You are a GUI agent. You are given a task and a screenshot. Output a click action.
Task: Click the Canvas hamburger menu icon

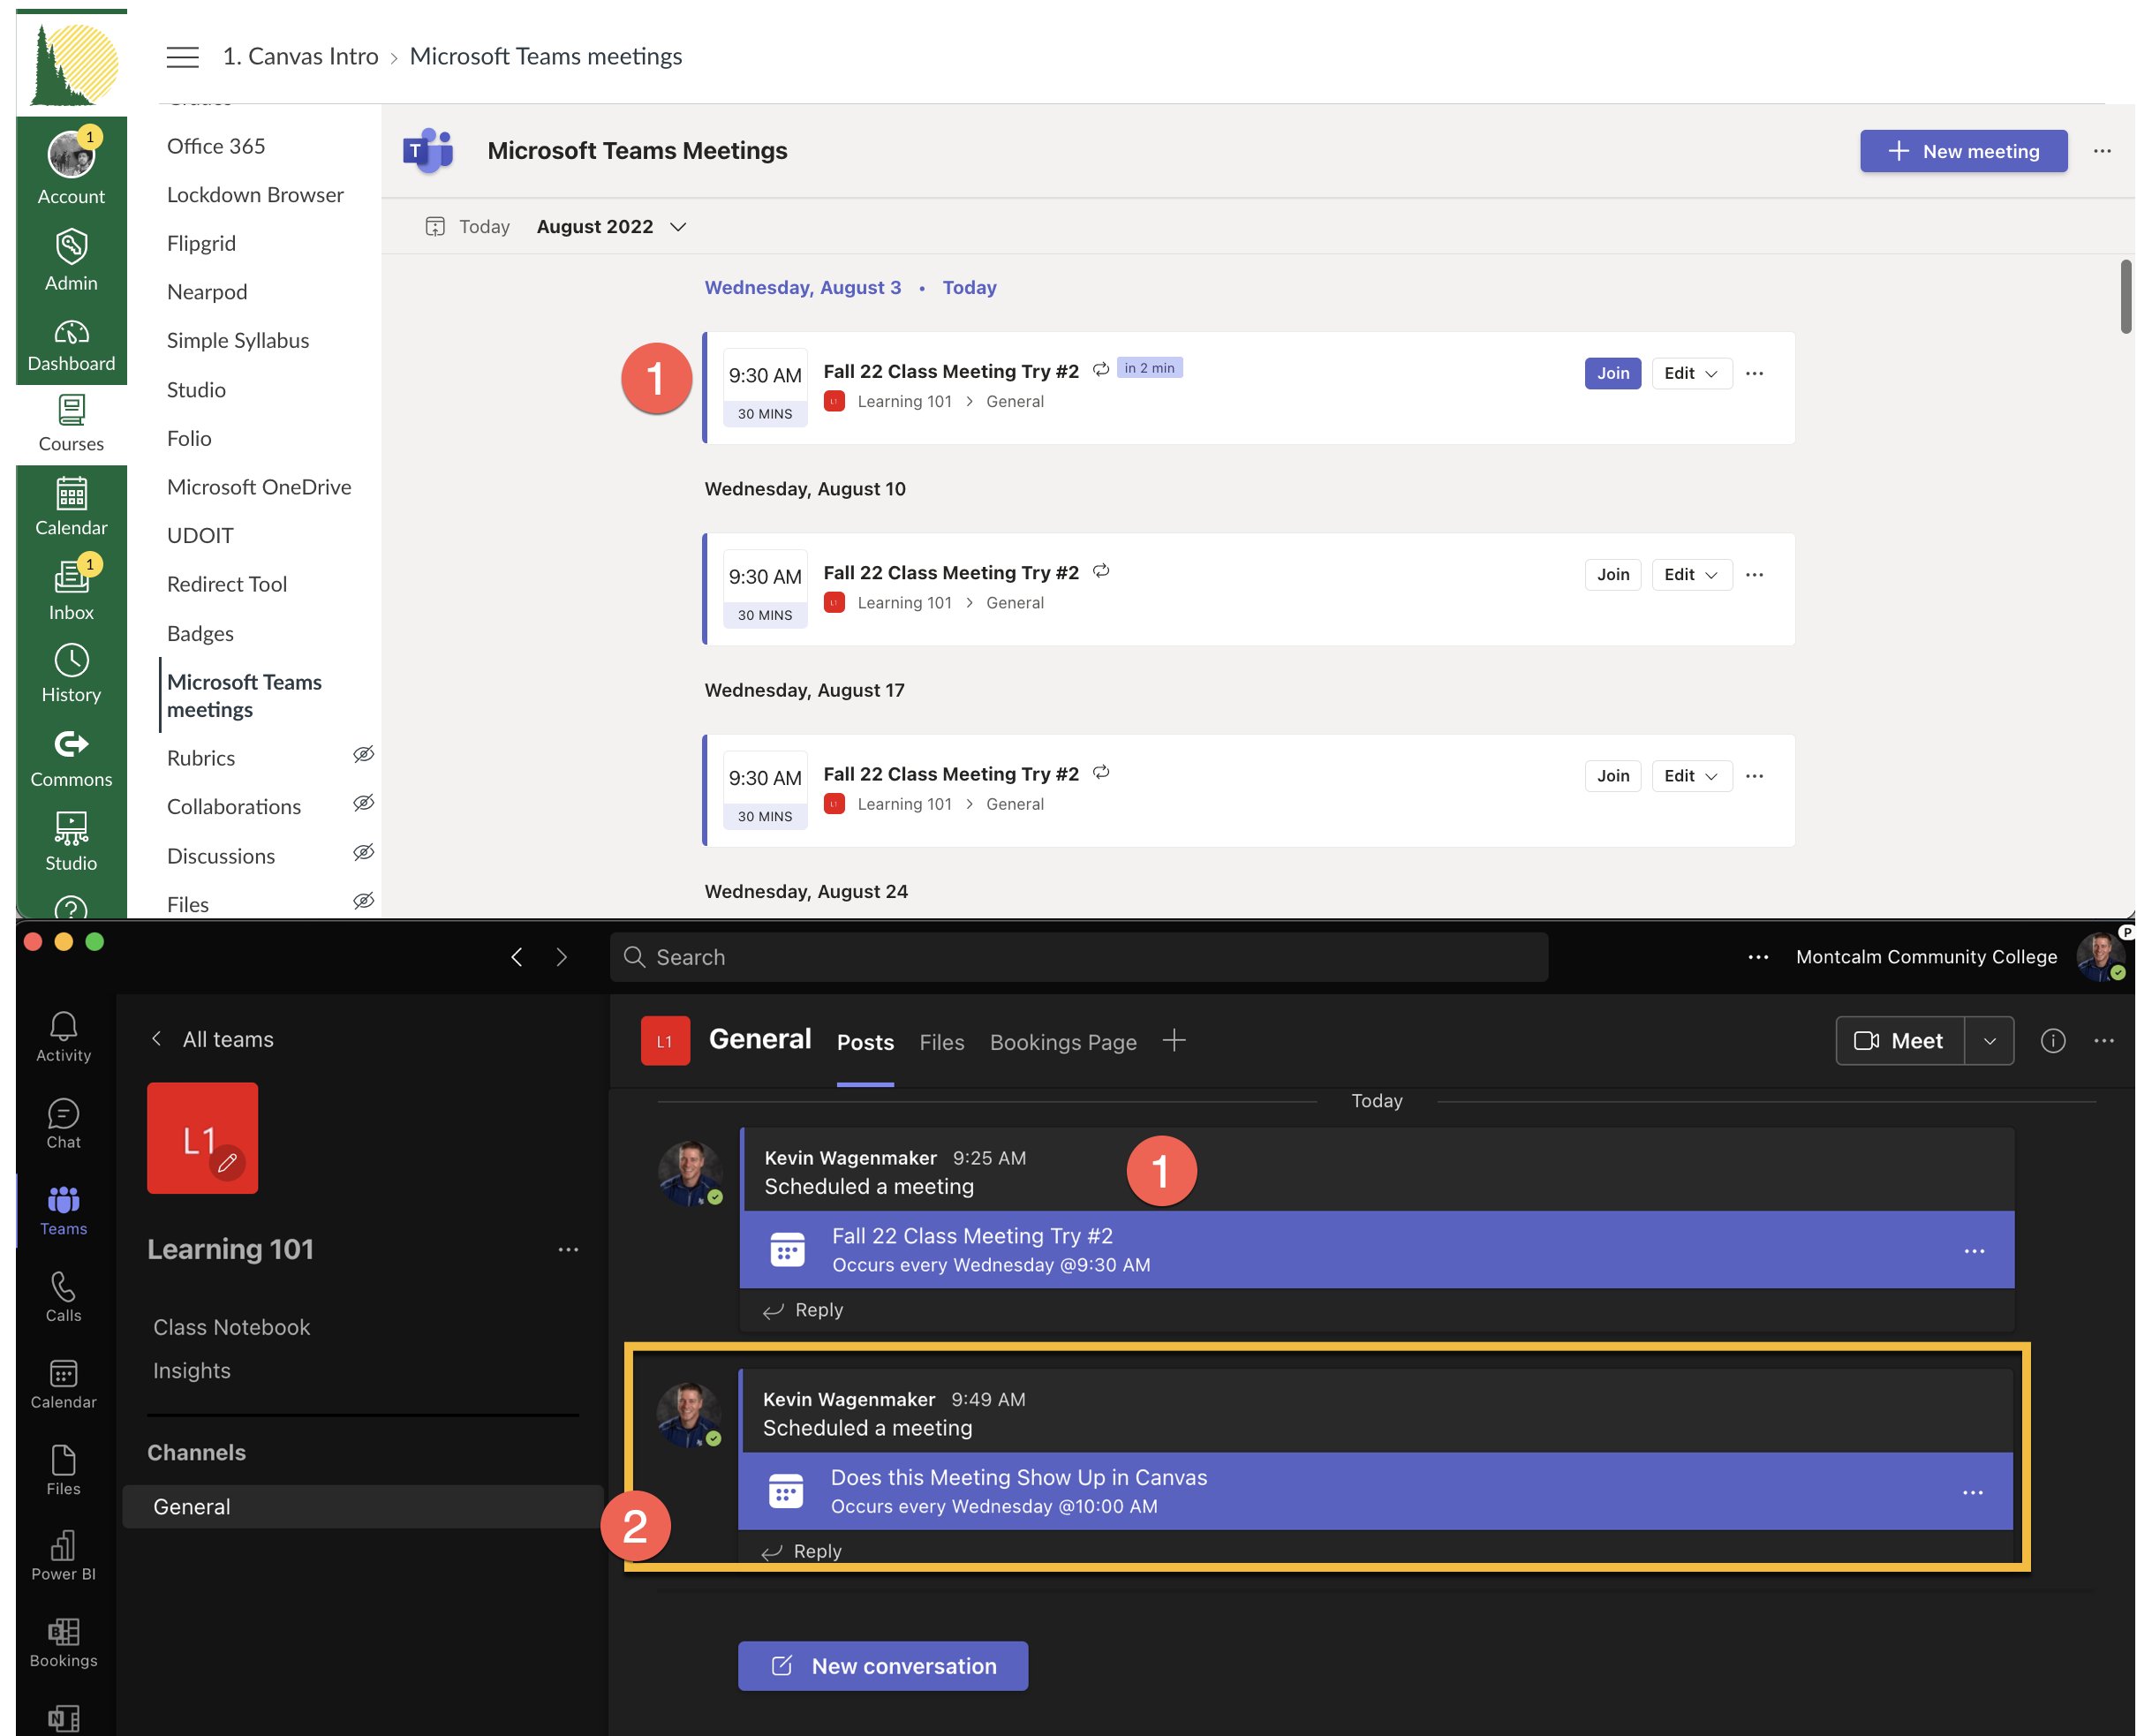click(182, 57)
